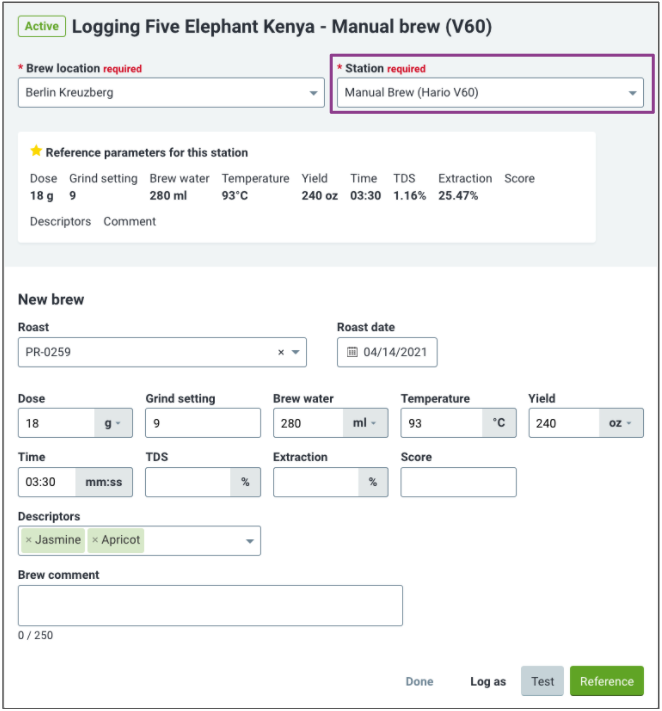Click the reference parameters star icon
662x711 pixels.
pos(36,151)
